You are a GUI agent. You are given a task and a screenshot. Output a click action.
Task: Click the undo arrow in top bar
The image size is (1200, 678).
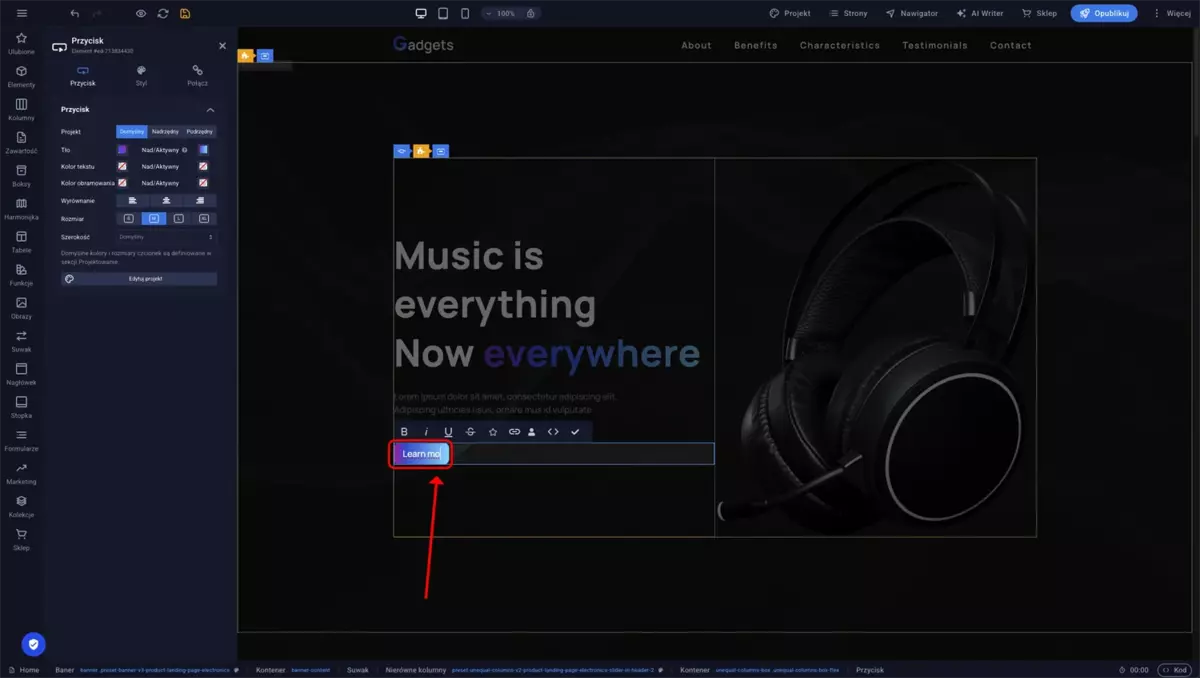click(75, 13)
